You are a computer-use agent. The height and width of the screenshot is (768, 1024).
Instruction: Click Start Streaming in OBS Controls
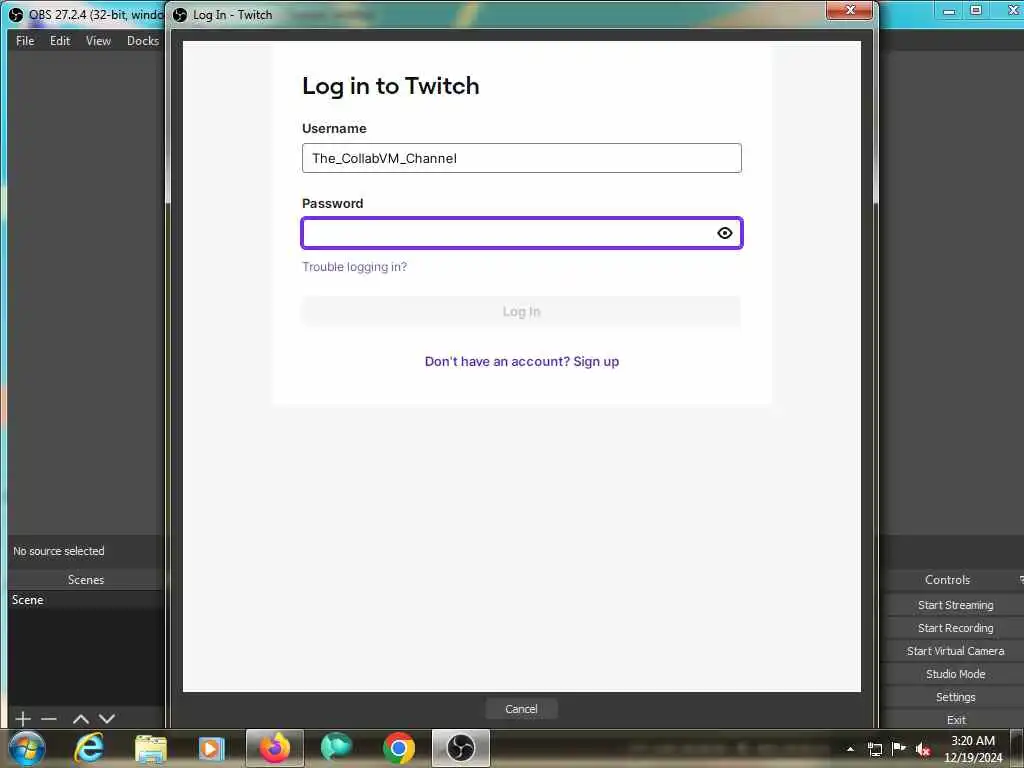coord(955,605)
